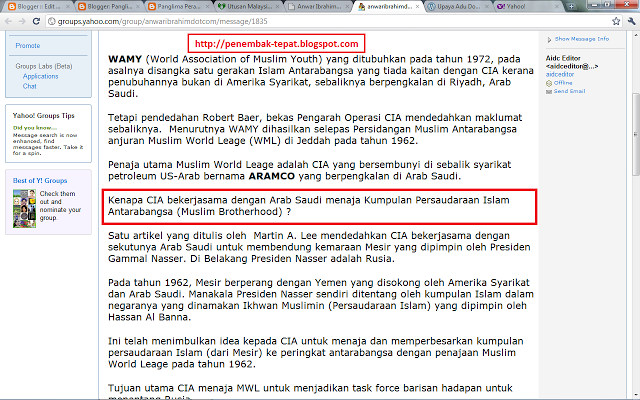Open the Applications link under Groups Labs

click(41, 76)
